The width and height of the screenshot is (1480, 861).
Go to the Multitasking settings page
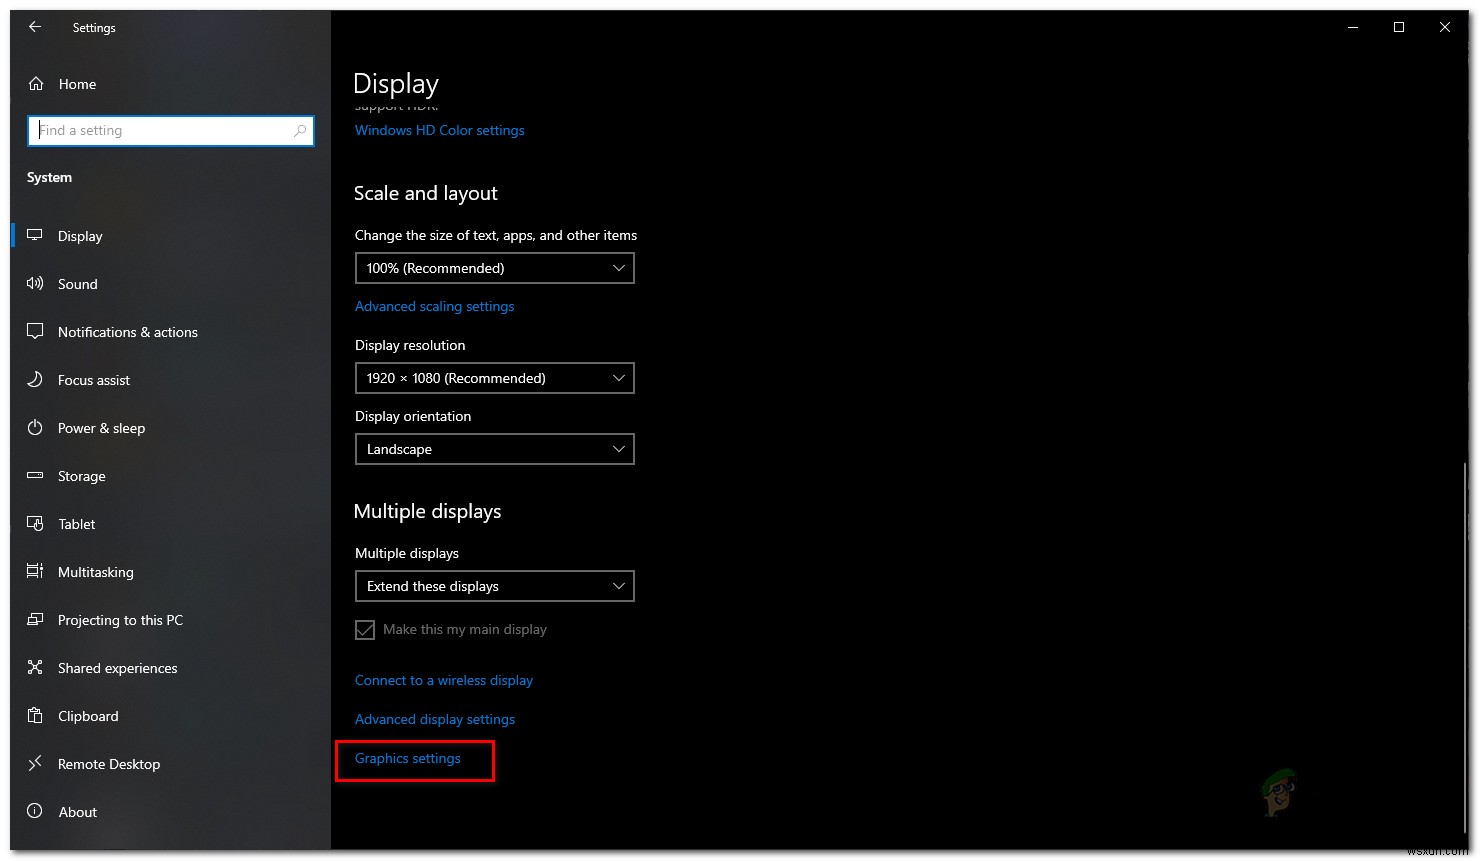(x=95, y=572)
